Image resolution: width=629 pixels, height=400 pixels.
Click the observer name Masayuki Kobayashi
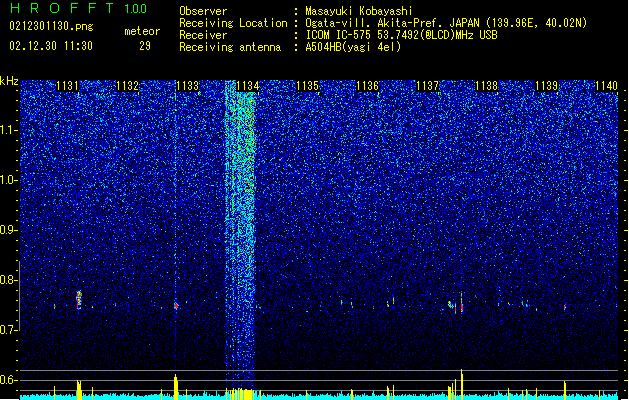pos(359,11)
